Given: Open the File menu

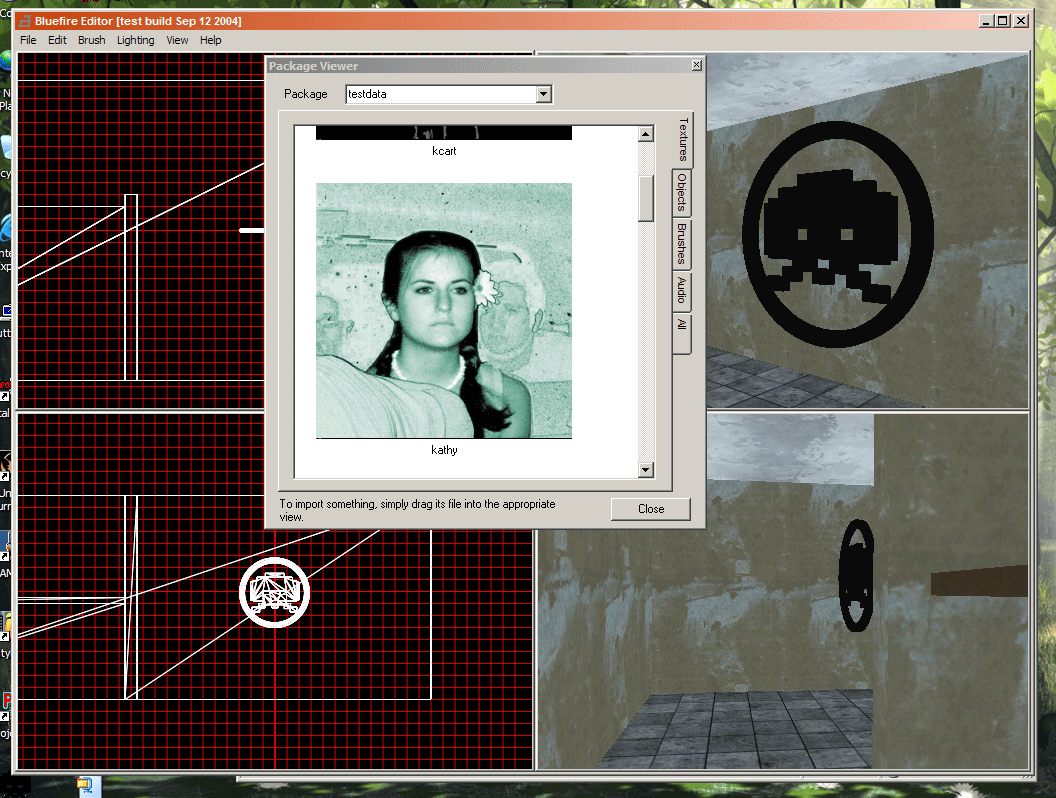Looking at the screenshot, I should click(28, 40).
